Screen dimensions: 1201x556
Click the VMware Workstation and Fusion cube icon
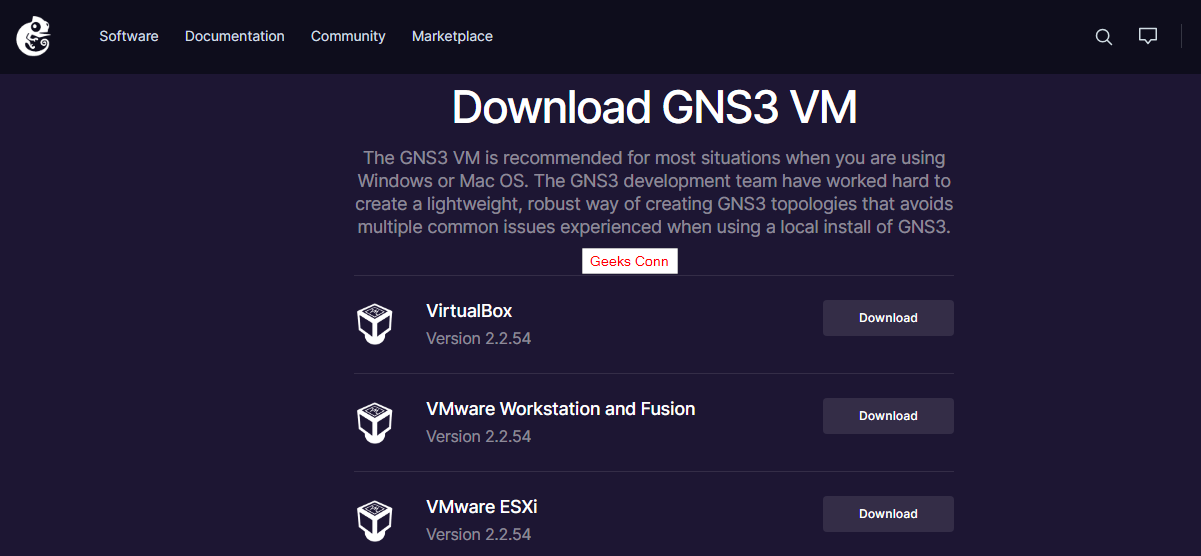(374, 422)
